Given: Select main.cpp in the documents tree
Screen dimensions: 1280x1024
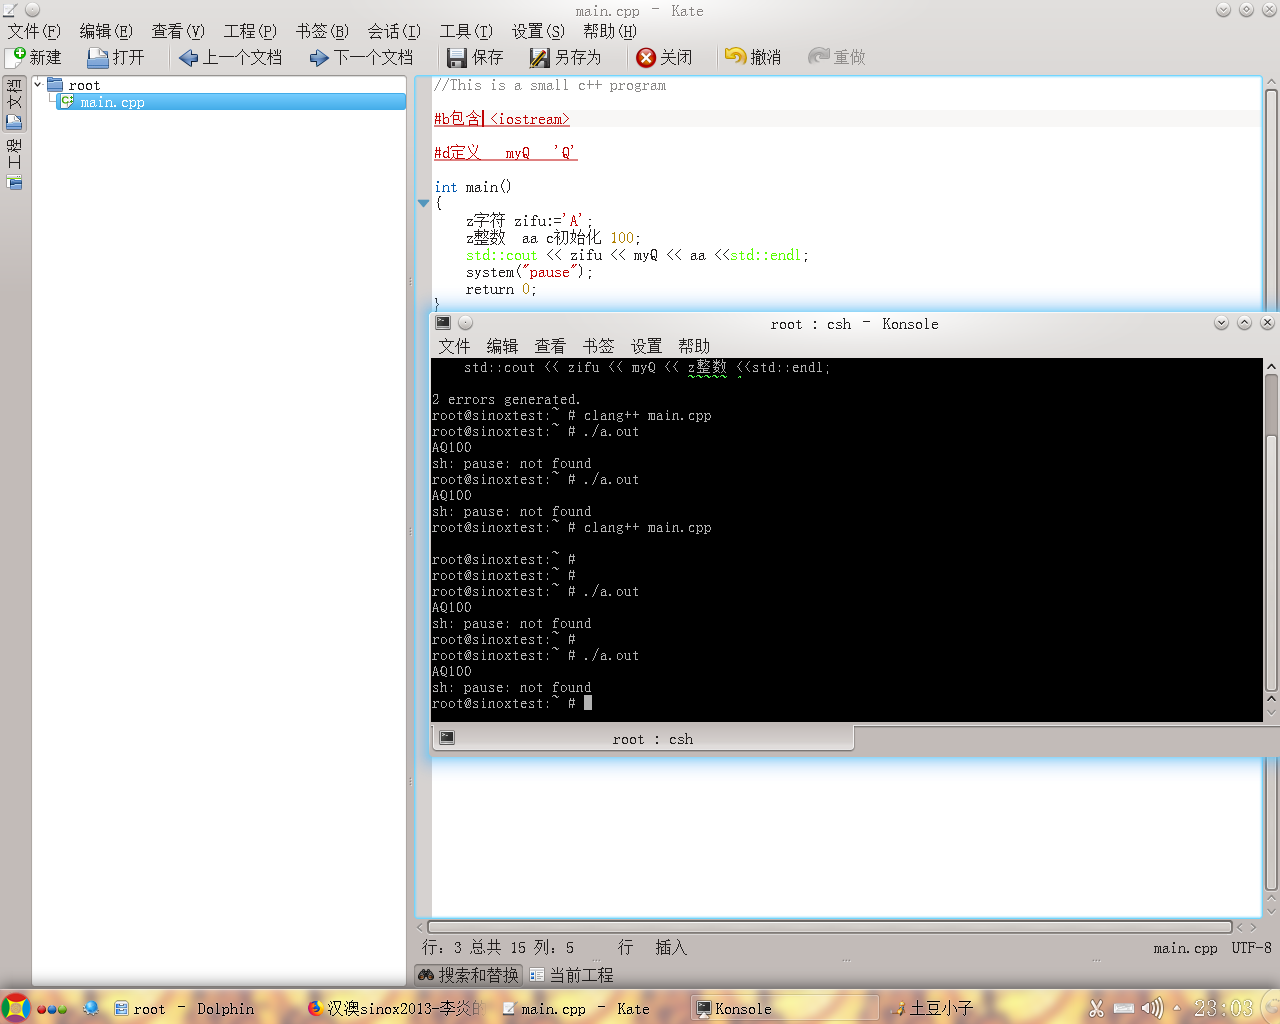Looking at the screenshot, I should (x=231, y=102).
